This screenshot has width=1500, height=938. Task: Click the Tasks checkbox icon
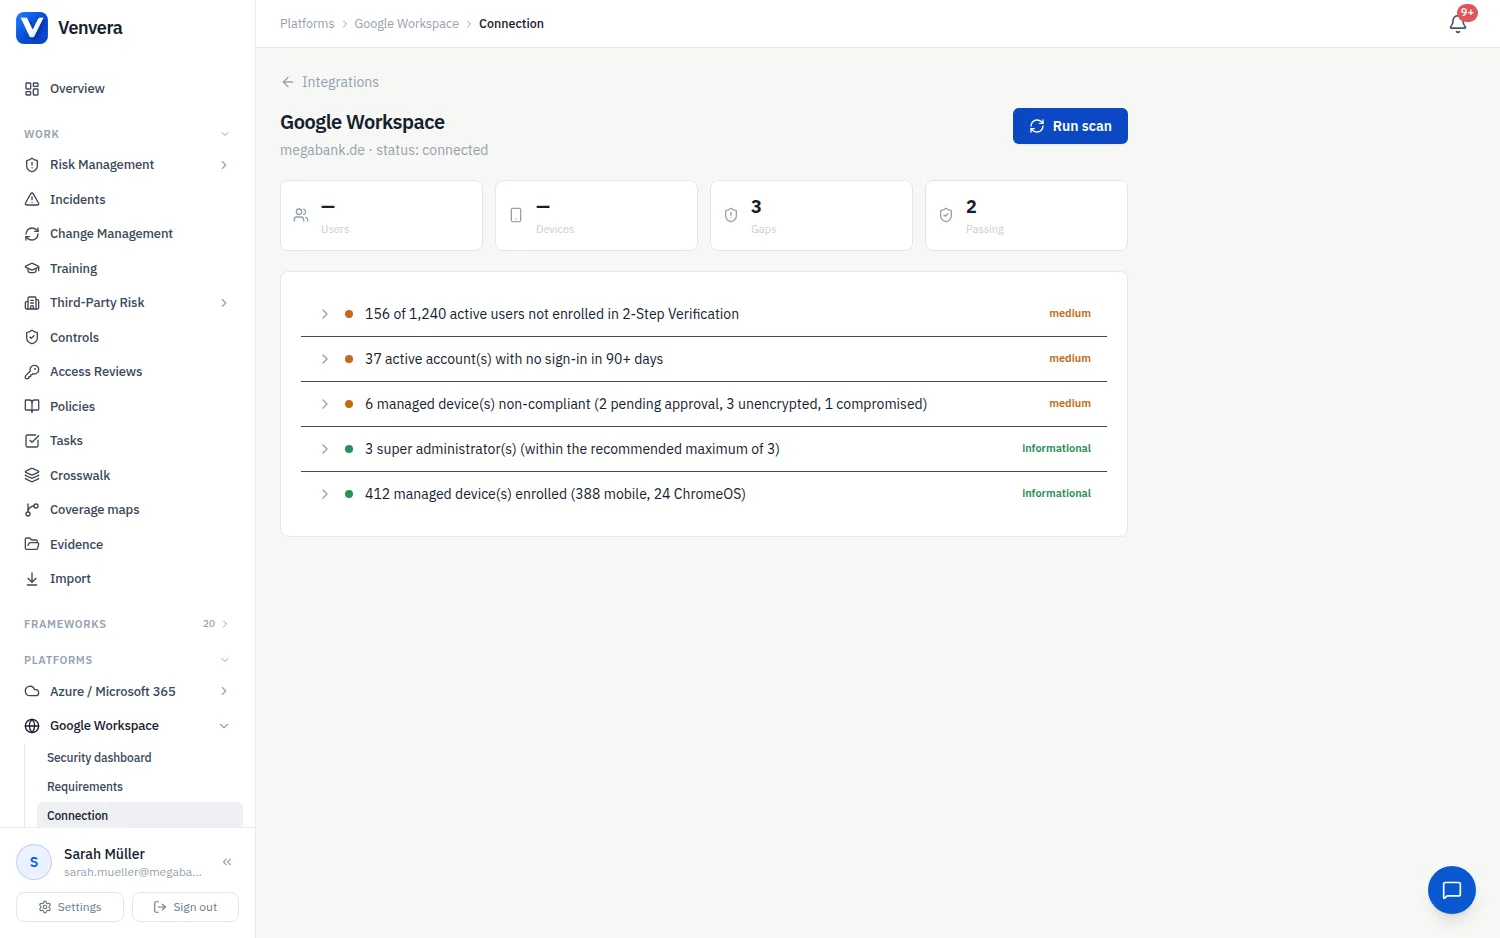(x=32, y=441)
